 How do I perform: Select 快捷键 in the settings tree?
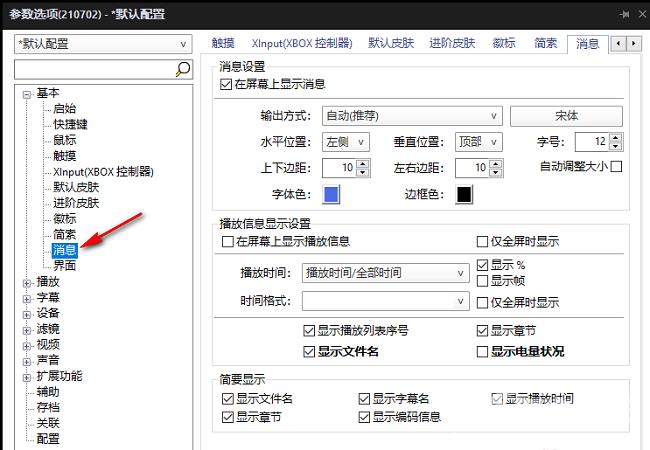point(70,124)
